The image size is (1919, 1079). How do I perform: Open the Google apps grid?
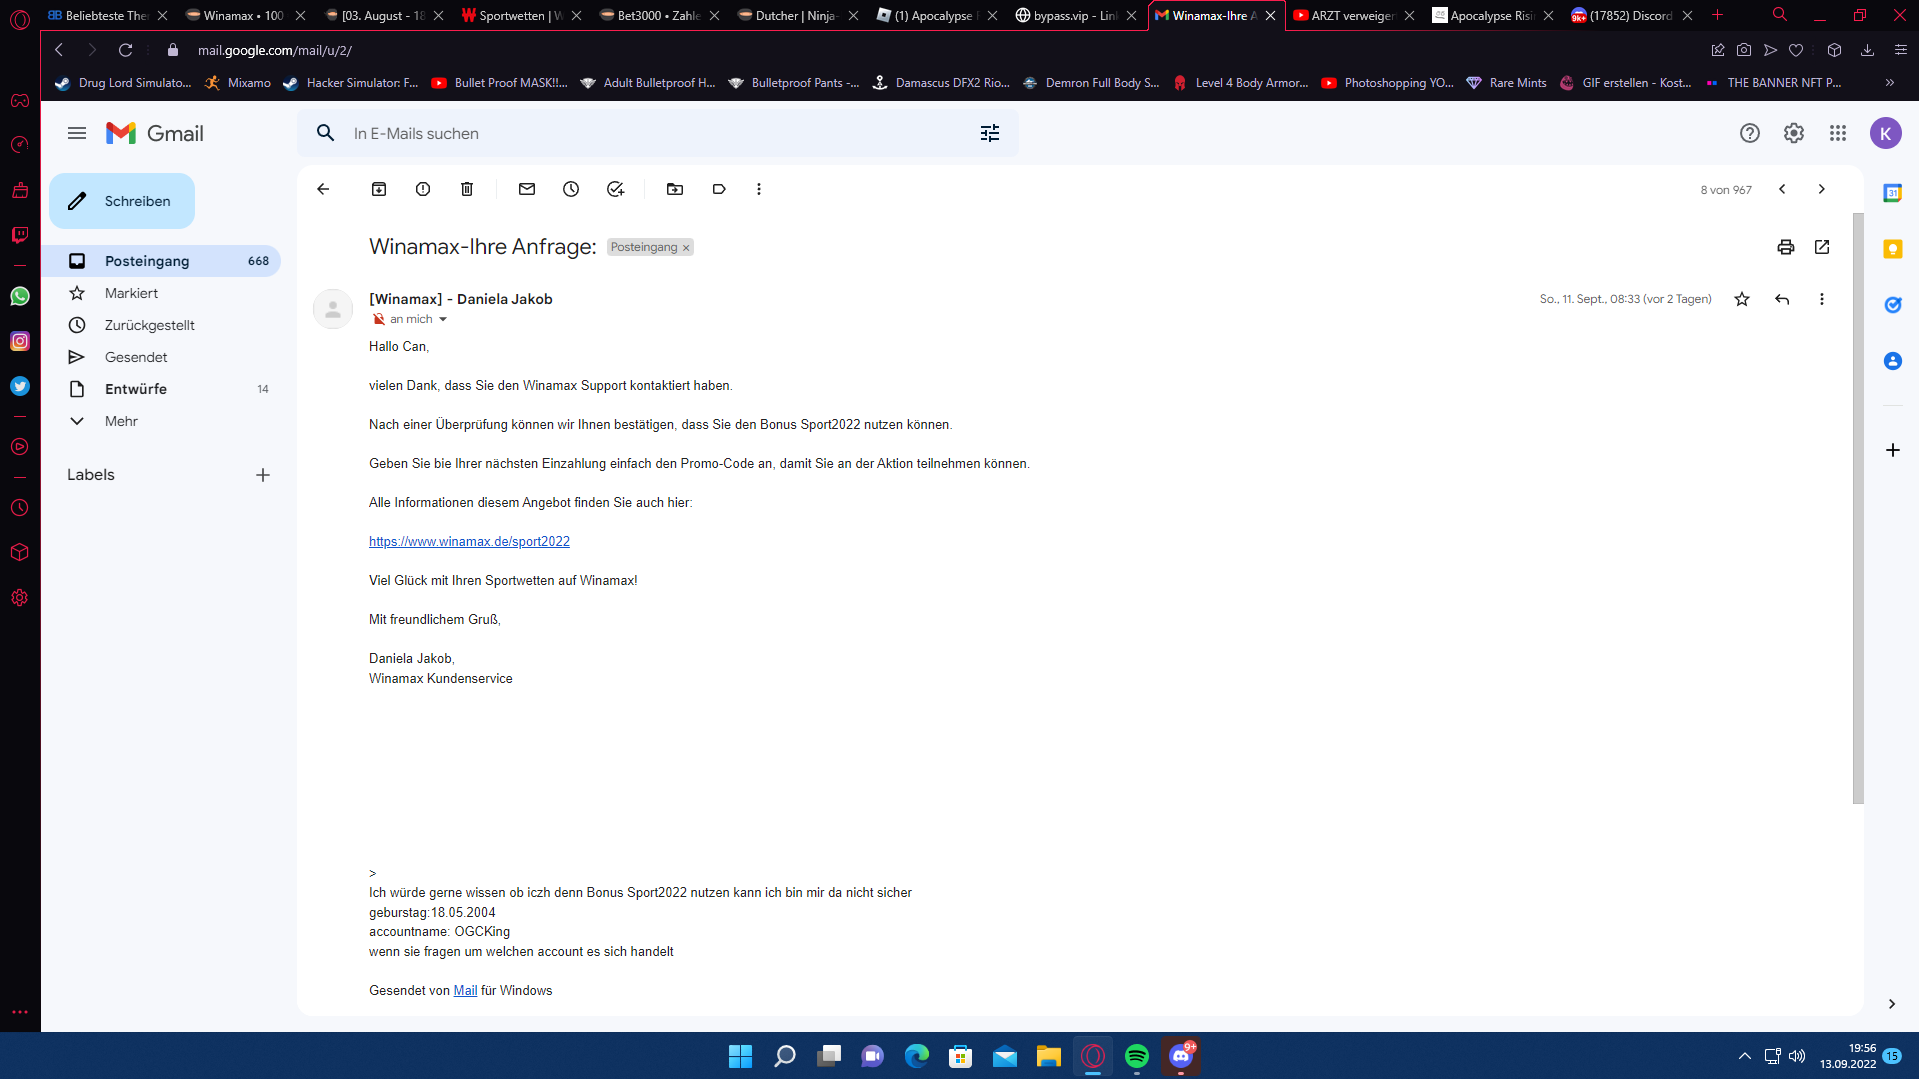coord(1838,133)
